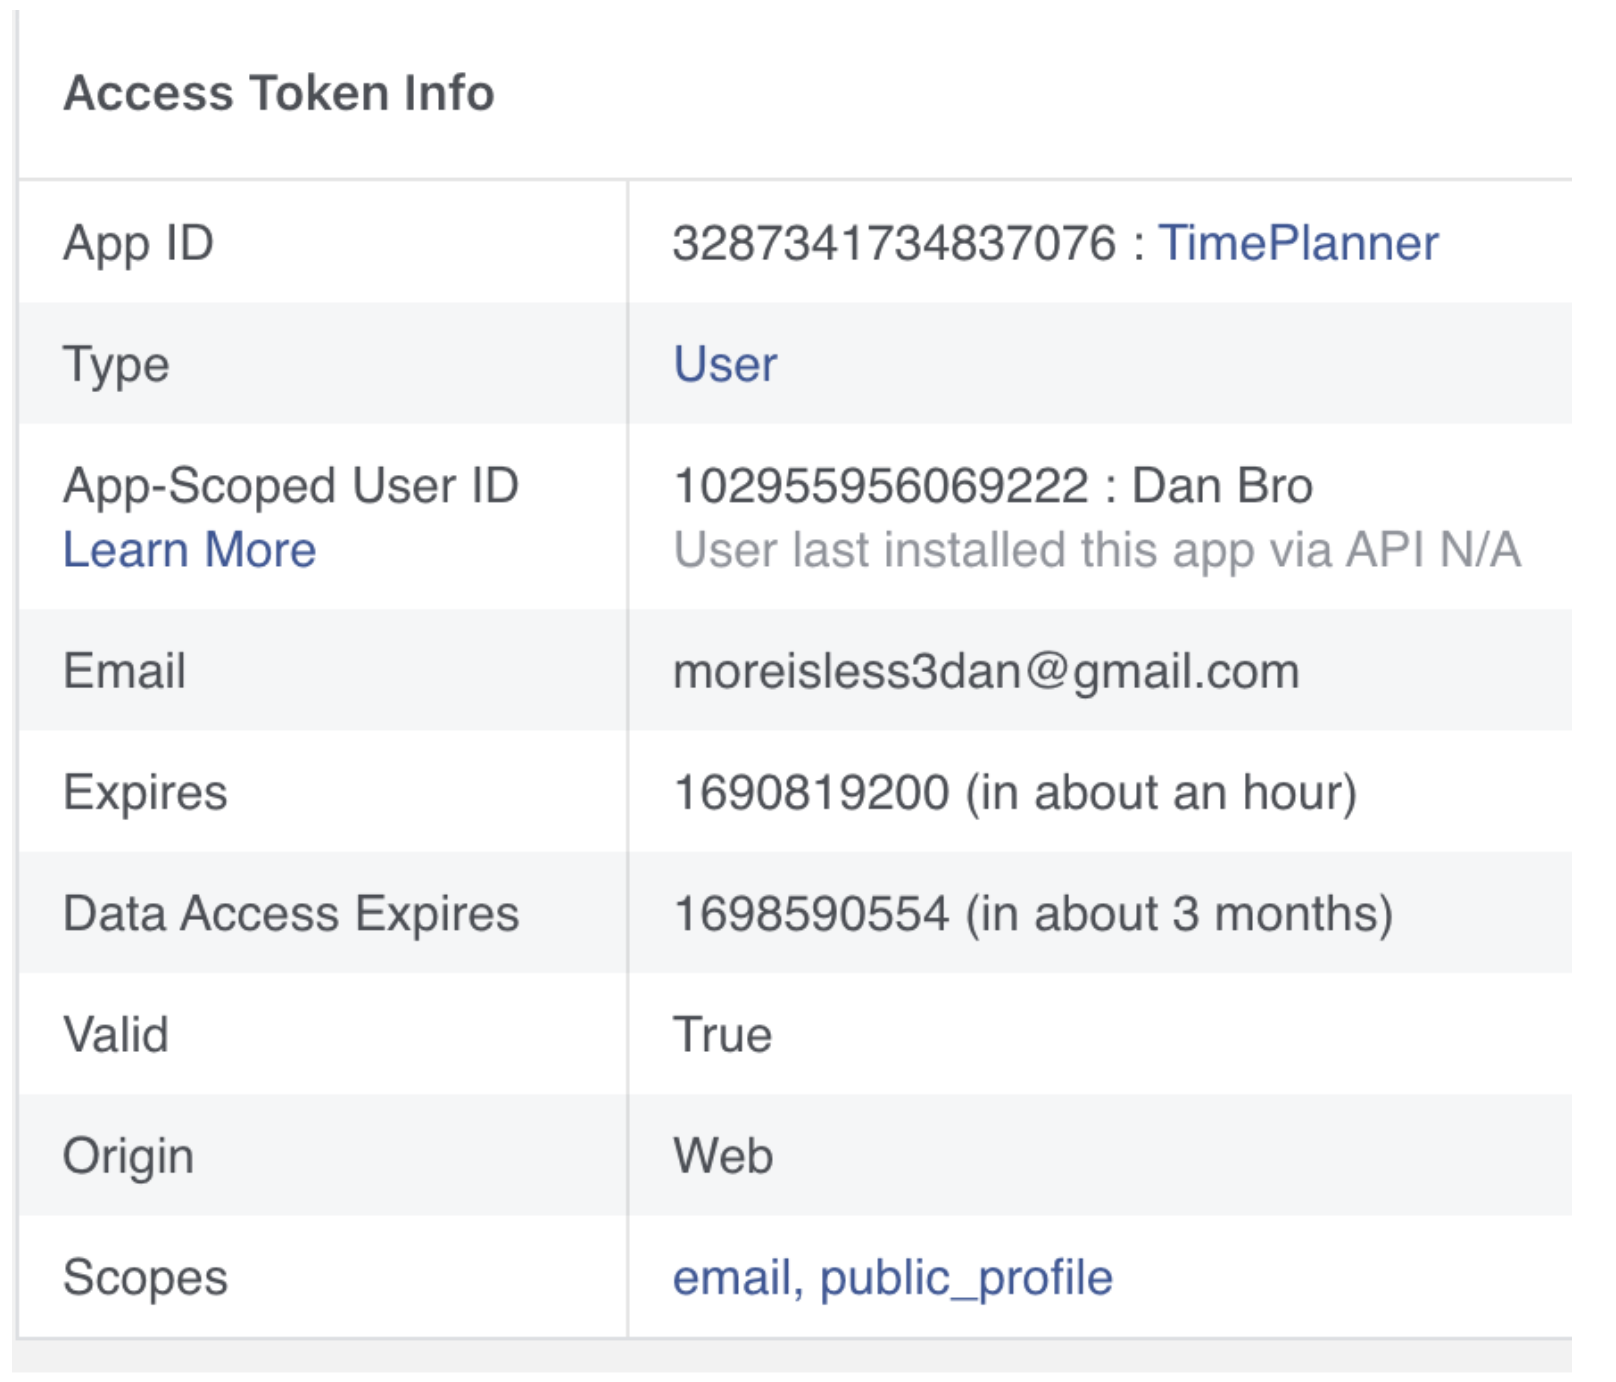Click the 'User last installed this app' note
This screenshot has height=1382, width=1616.
1097,550
